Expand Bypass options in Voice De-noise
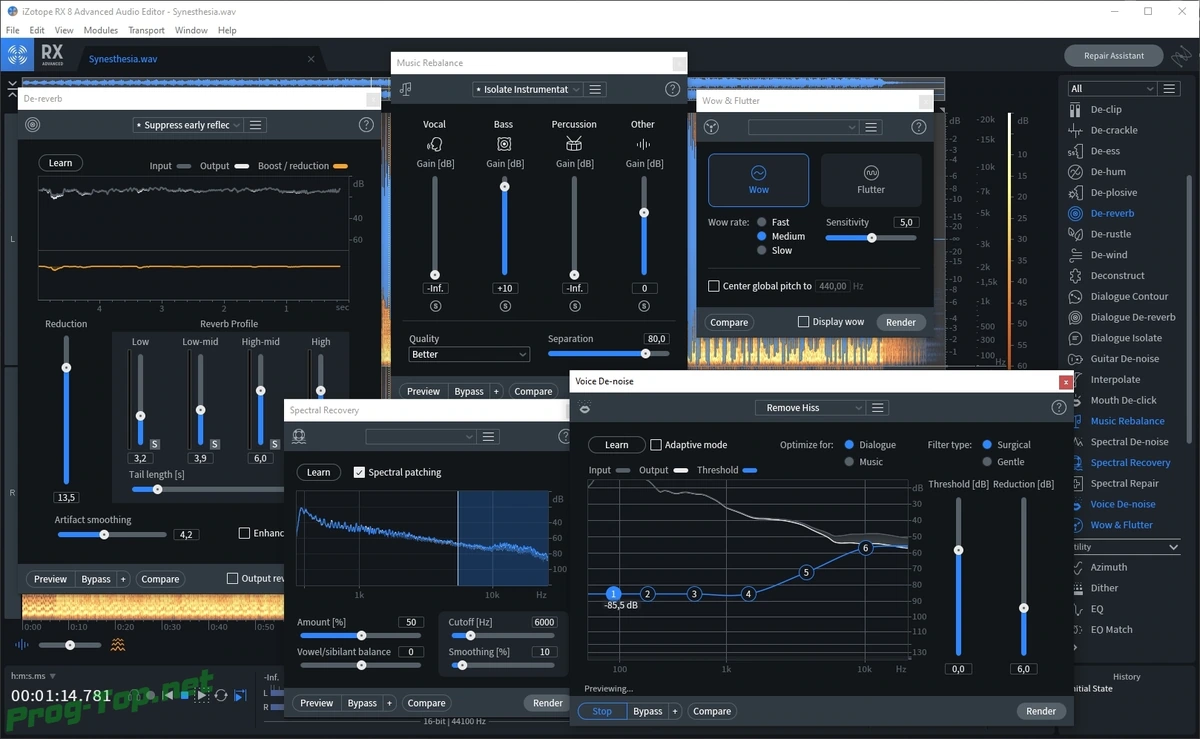The height and width of the screenshot is (739, 1200). click(676, 711)
